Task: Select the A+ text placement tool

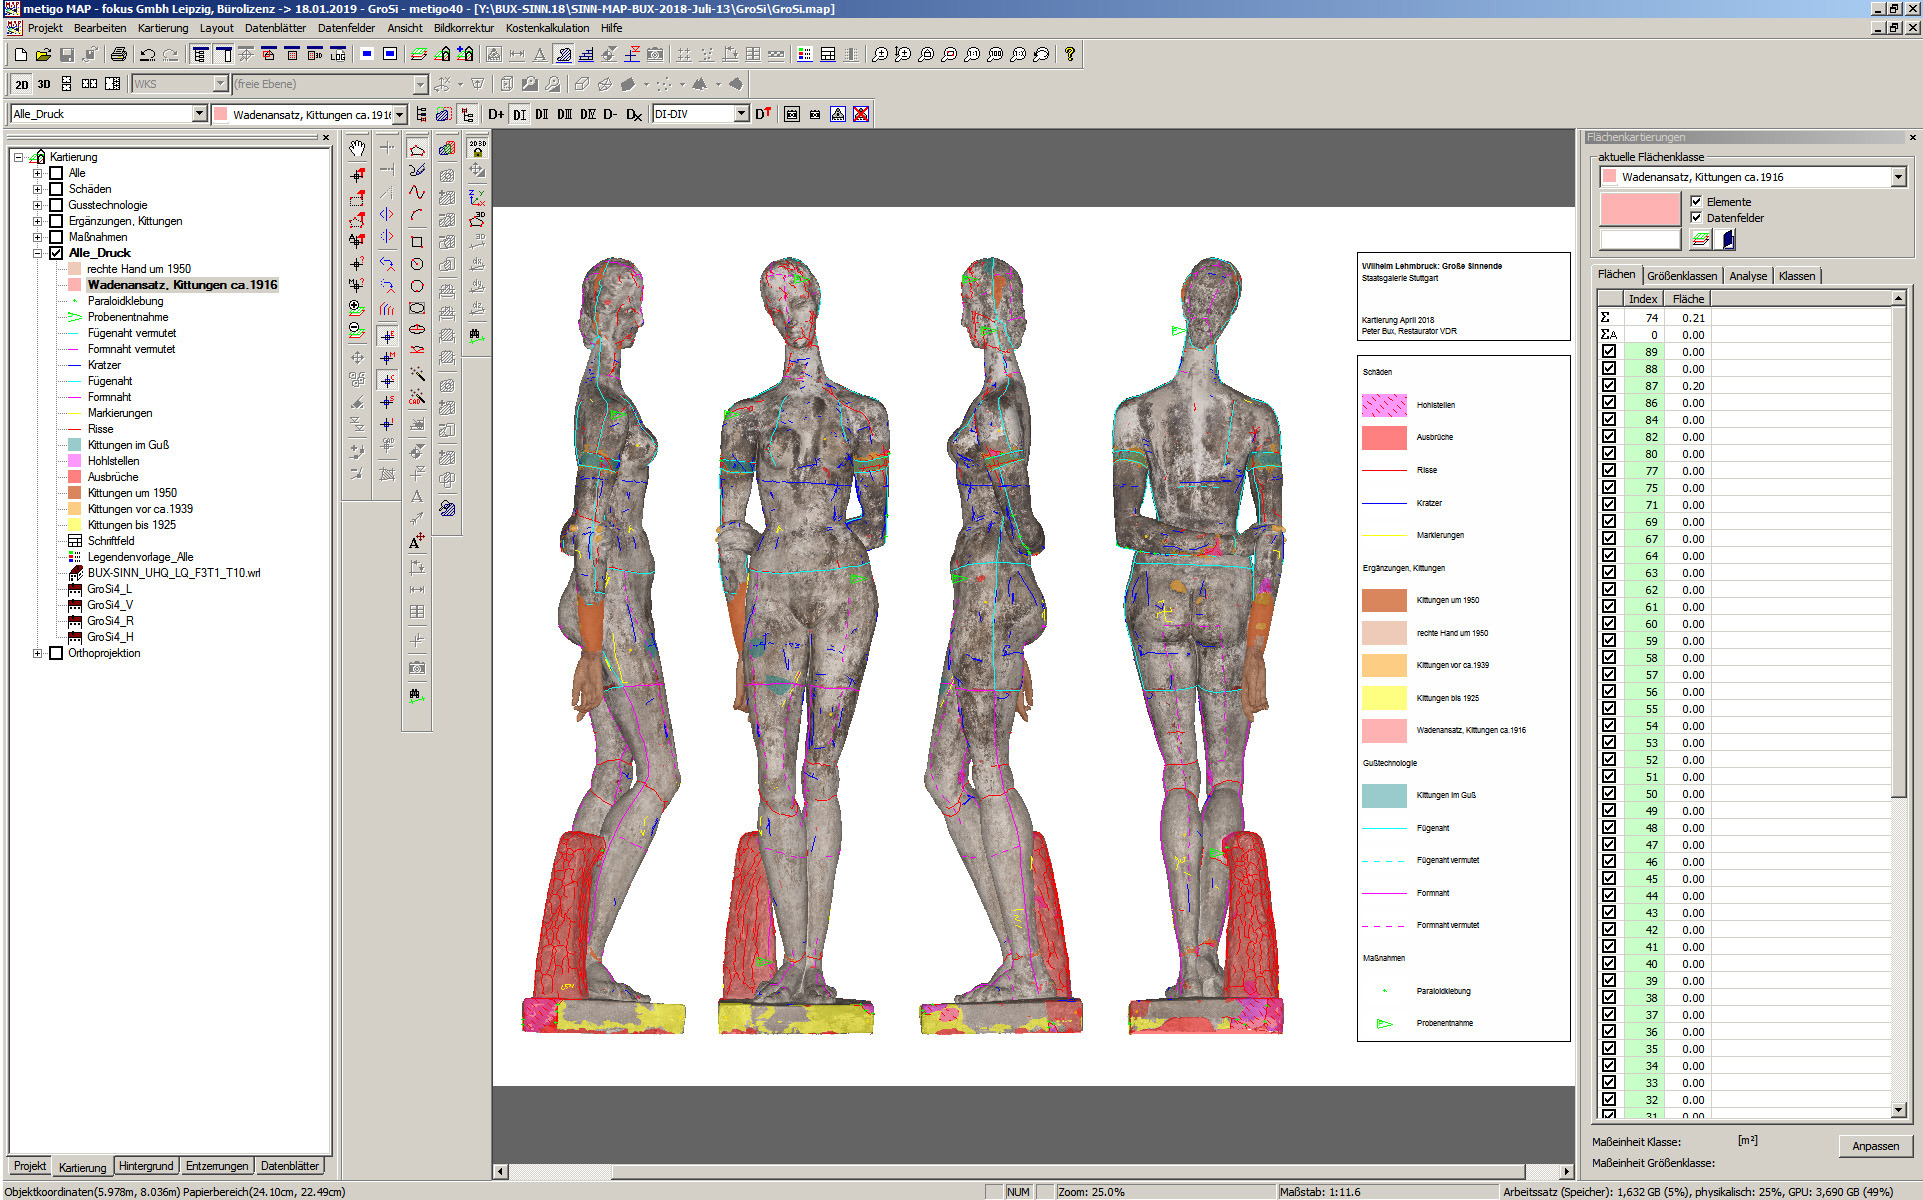Action: point(417,542)
